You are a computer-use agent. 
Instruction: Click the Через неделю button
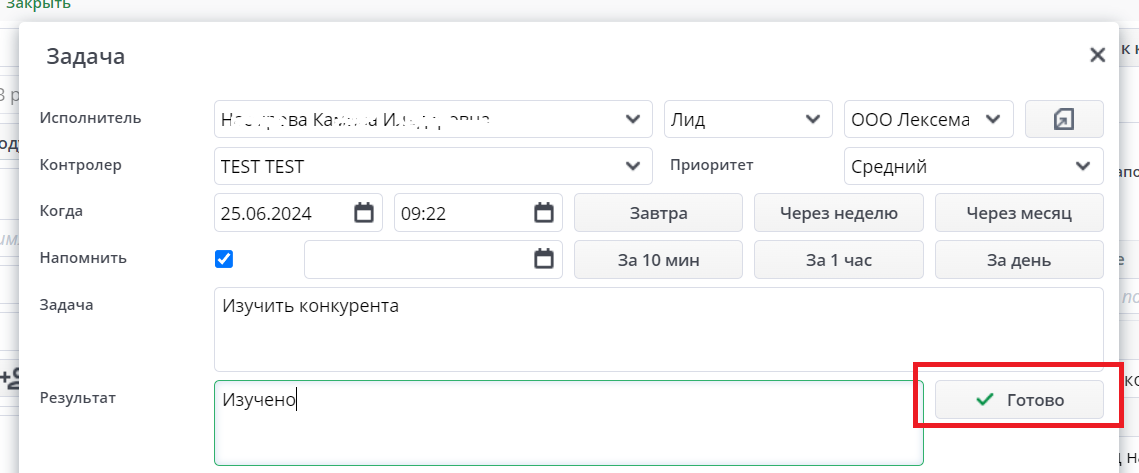pos(839,212)
